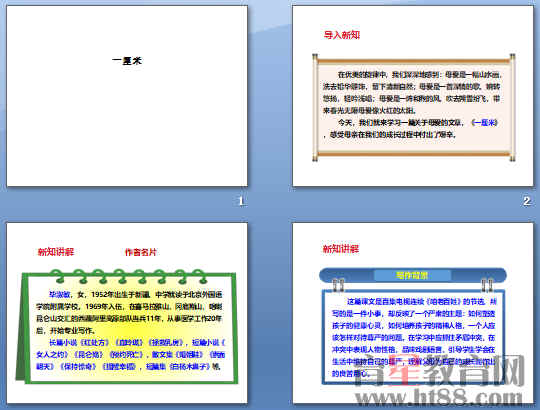Click the blue list of works at notepad bottom
The width and height of the screenshot is (540, 410).
click(x=130, y=355)
